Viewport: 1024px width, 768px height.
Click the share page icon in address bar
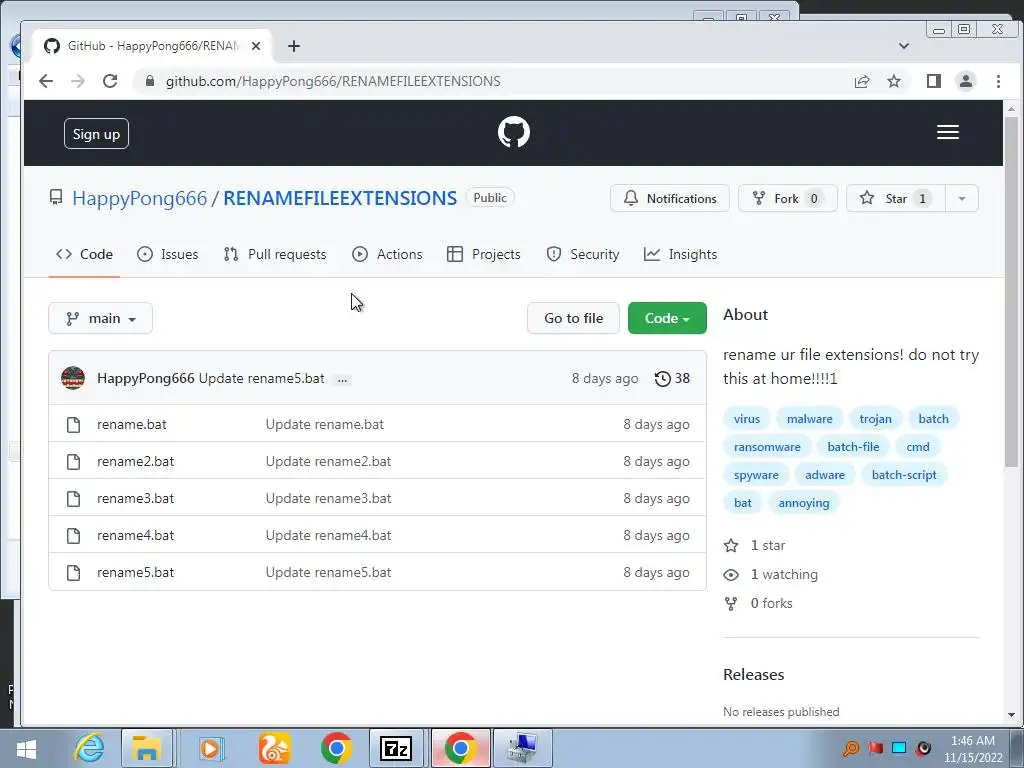coord(862,81)
